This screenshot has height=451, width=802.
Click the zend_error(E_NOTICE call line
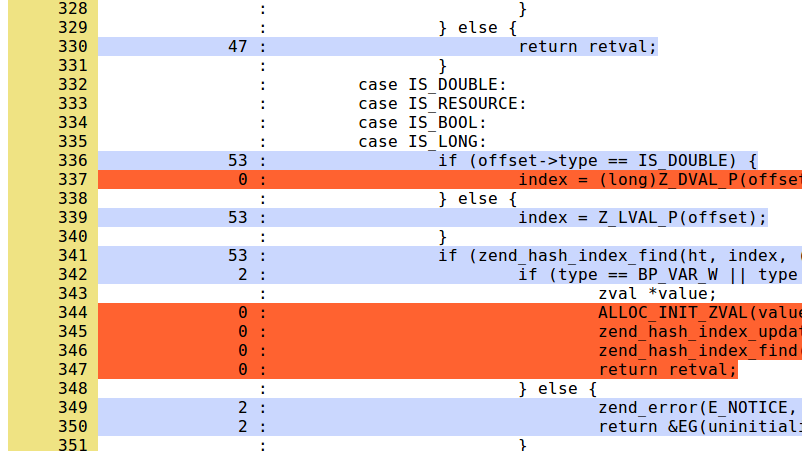(698, 408)
